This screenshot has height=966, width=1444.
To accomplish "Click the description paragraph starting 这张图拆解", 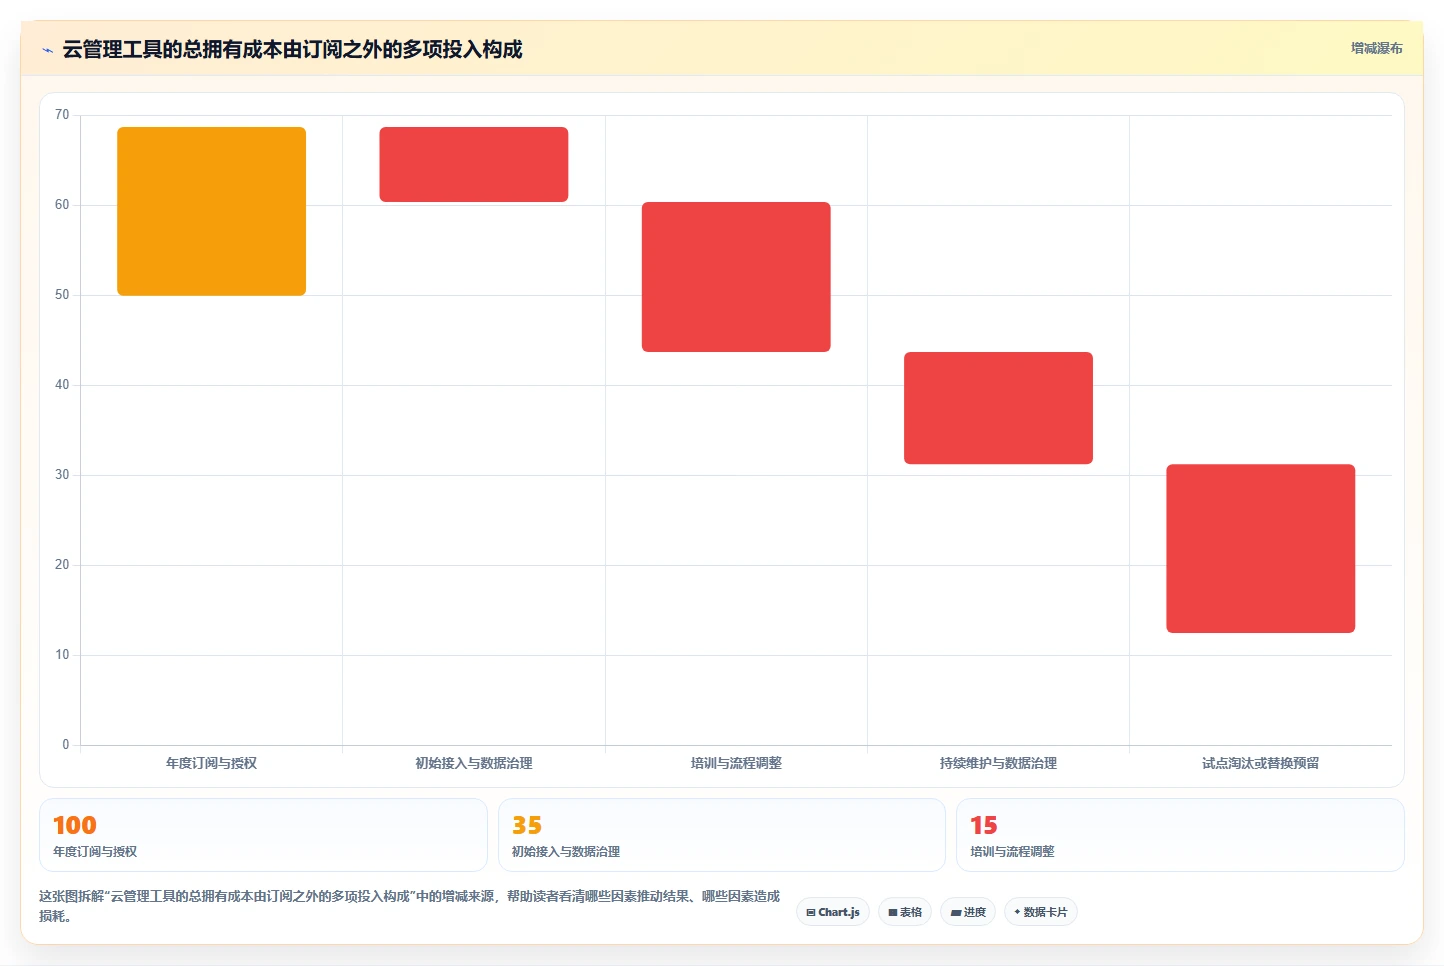I will pyautogui.click(x=410, y=906).
